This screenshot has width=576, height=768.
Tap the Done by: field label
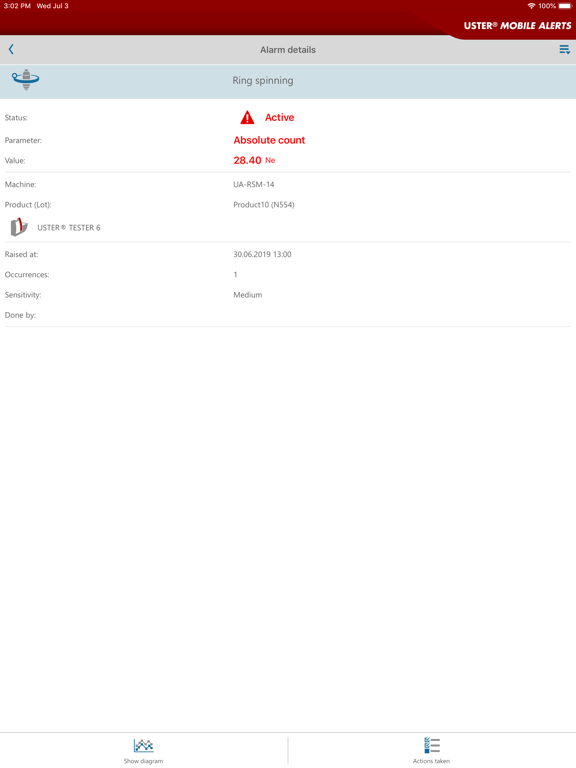[20, 315]
